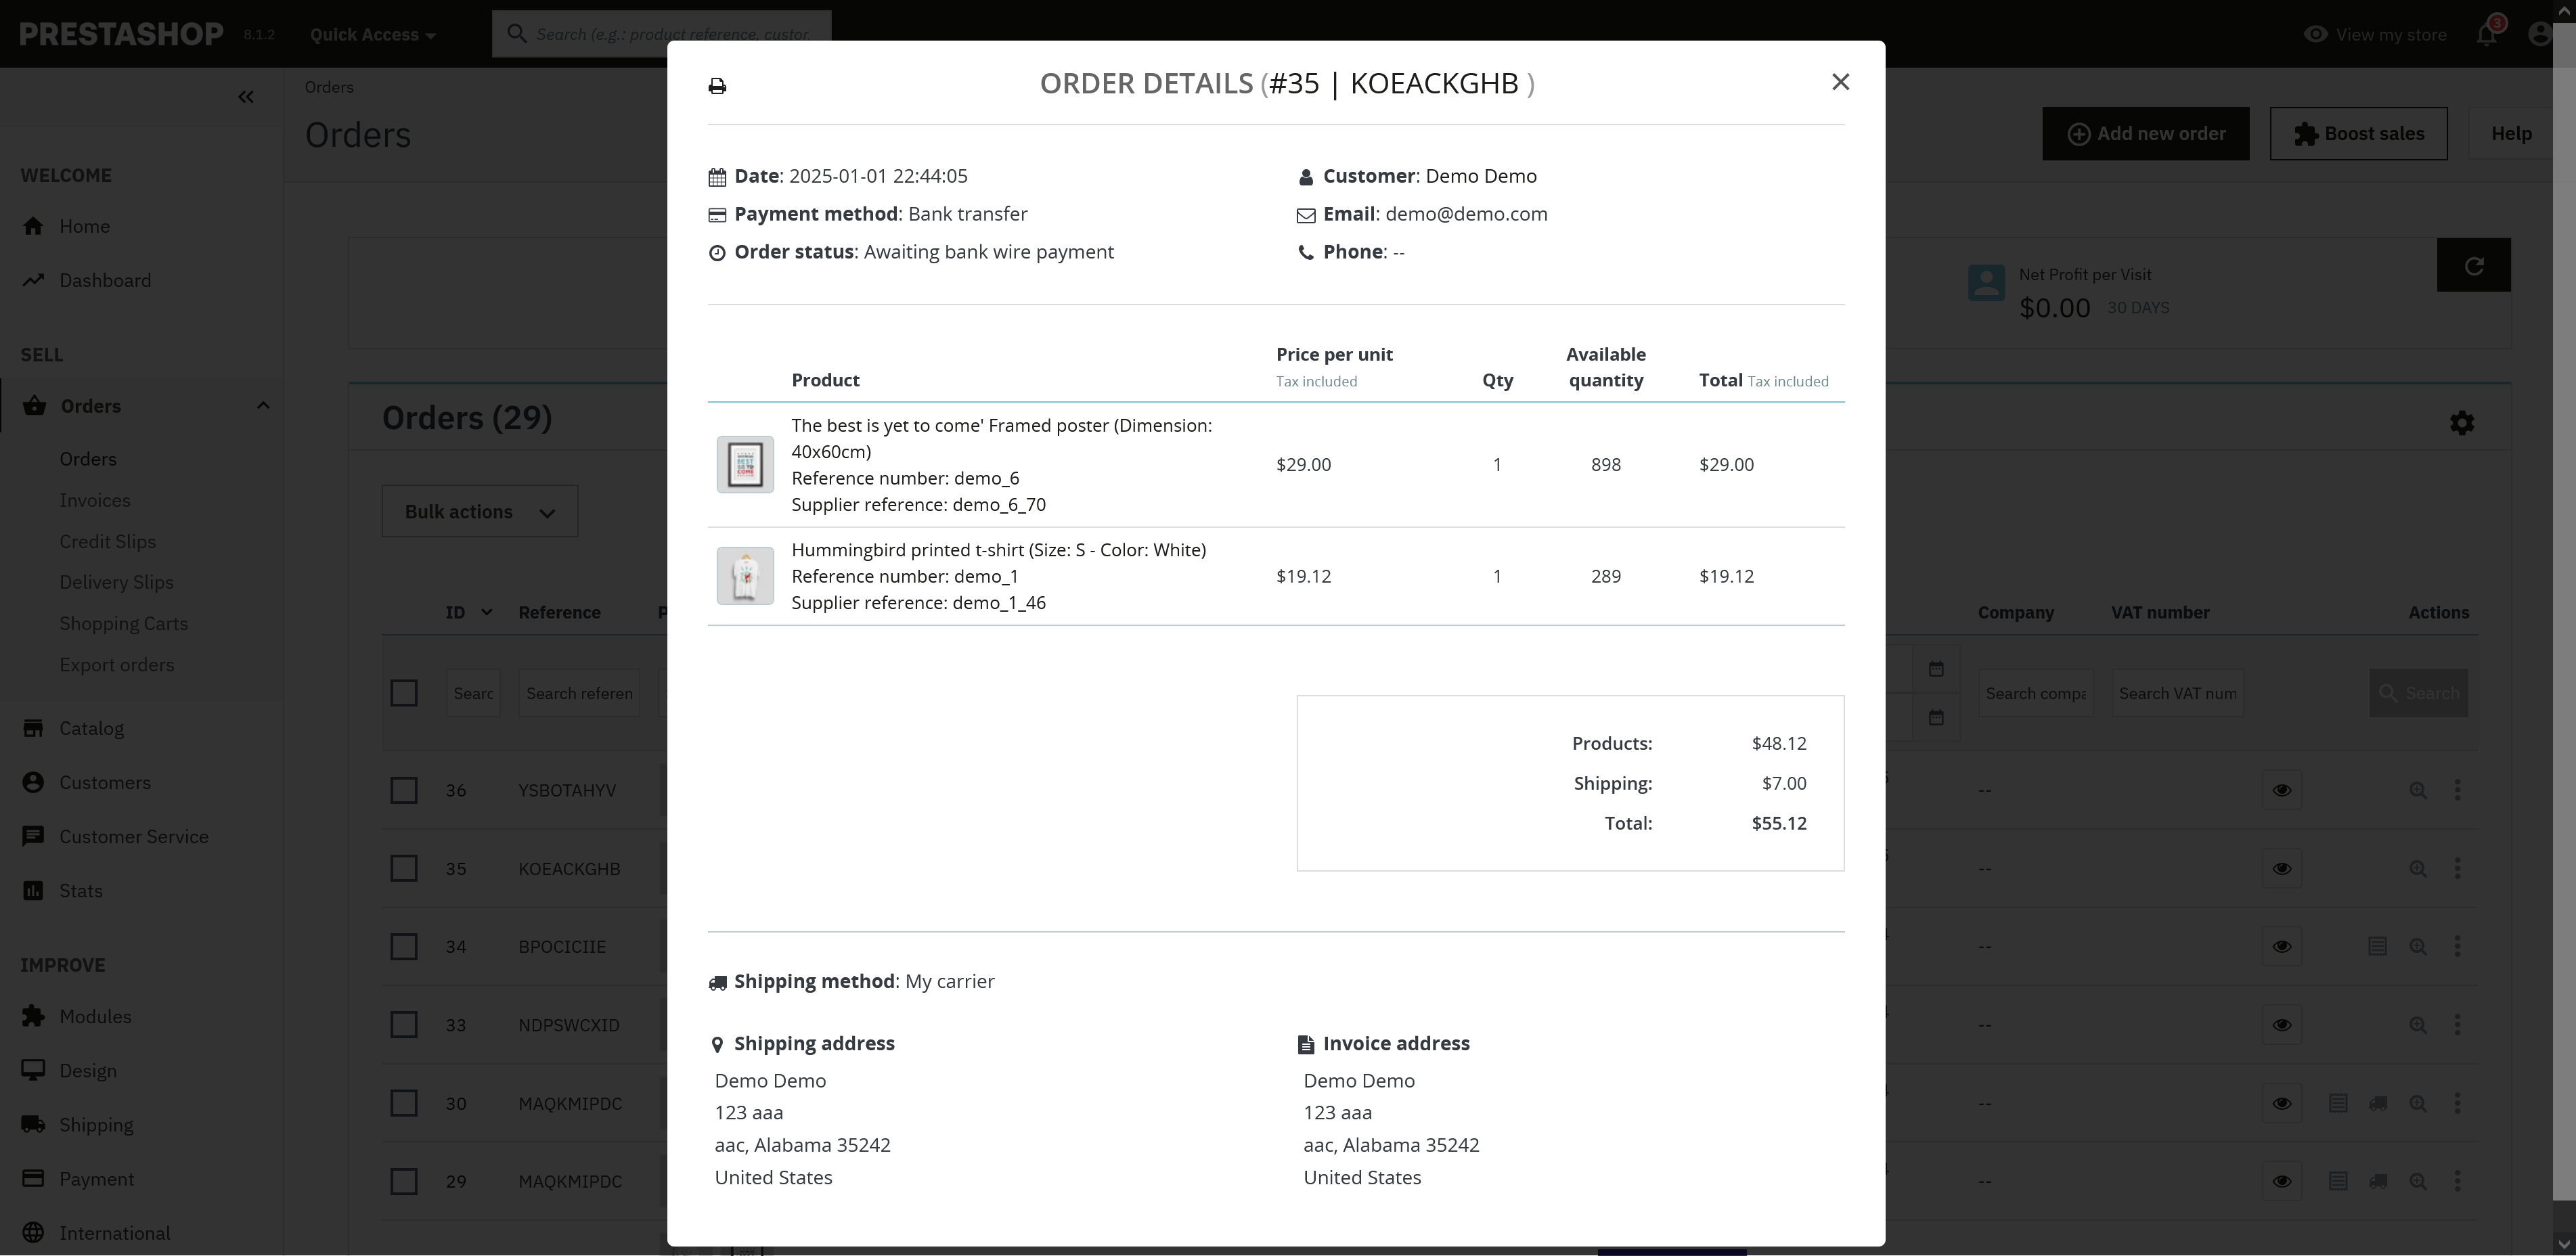Image resolution: width=2576 pixels, height=1256 pixels.
Task: View order 34 via eye icon
Action: [2282, 946]
